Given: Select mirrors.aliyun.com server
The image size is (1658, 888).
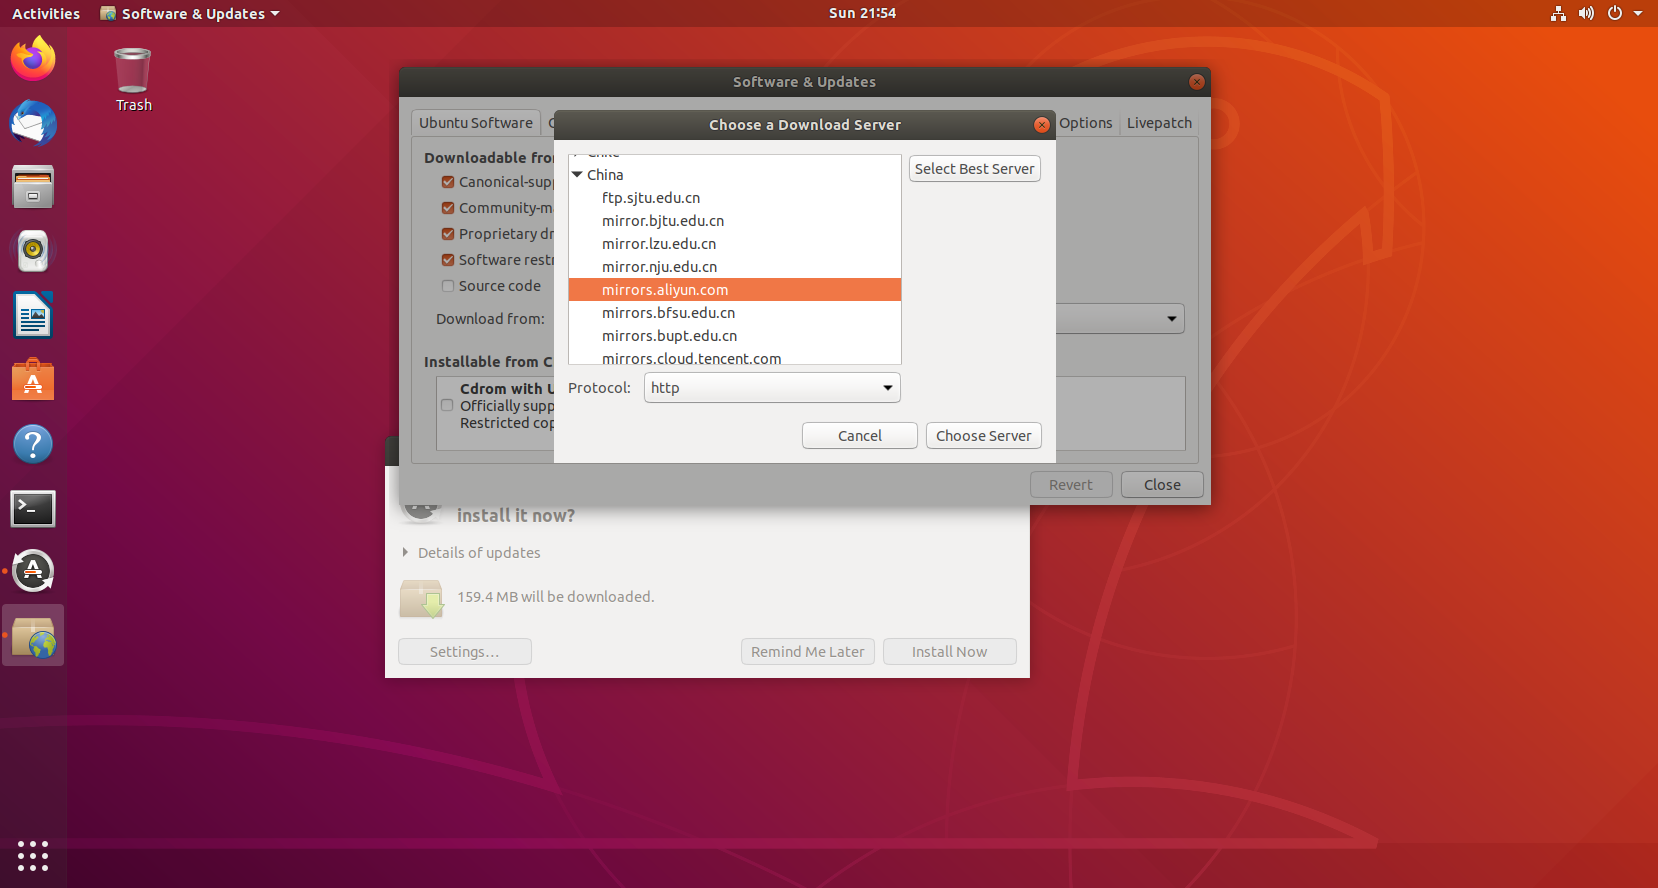Looking at the screenshot, I should coord(735,290).
